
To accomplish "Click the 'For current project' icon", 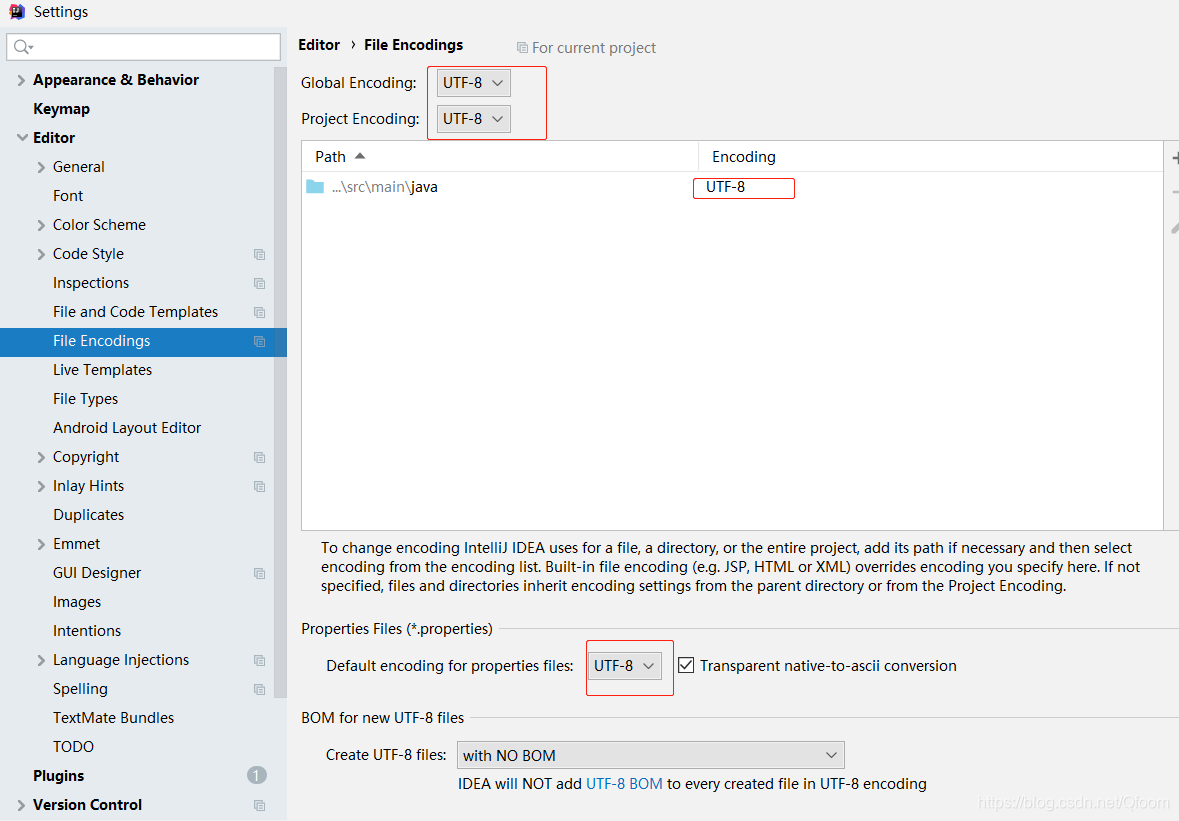I will [x=522, y=47].
